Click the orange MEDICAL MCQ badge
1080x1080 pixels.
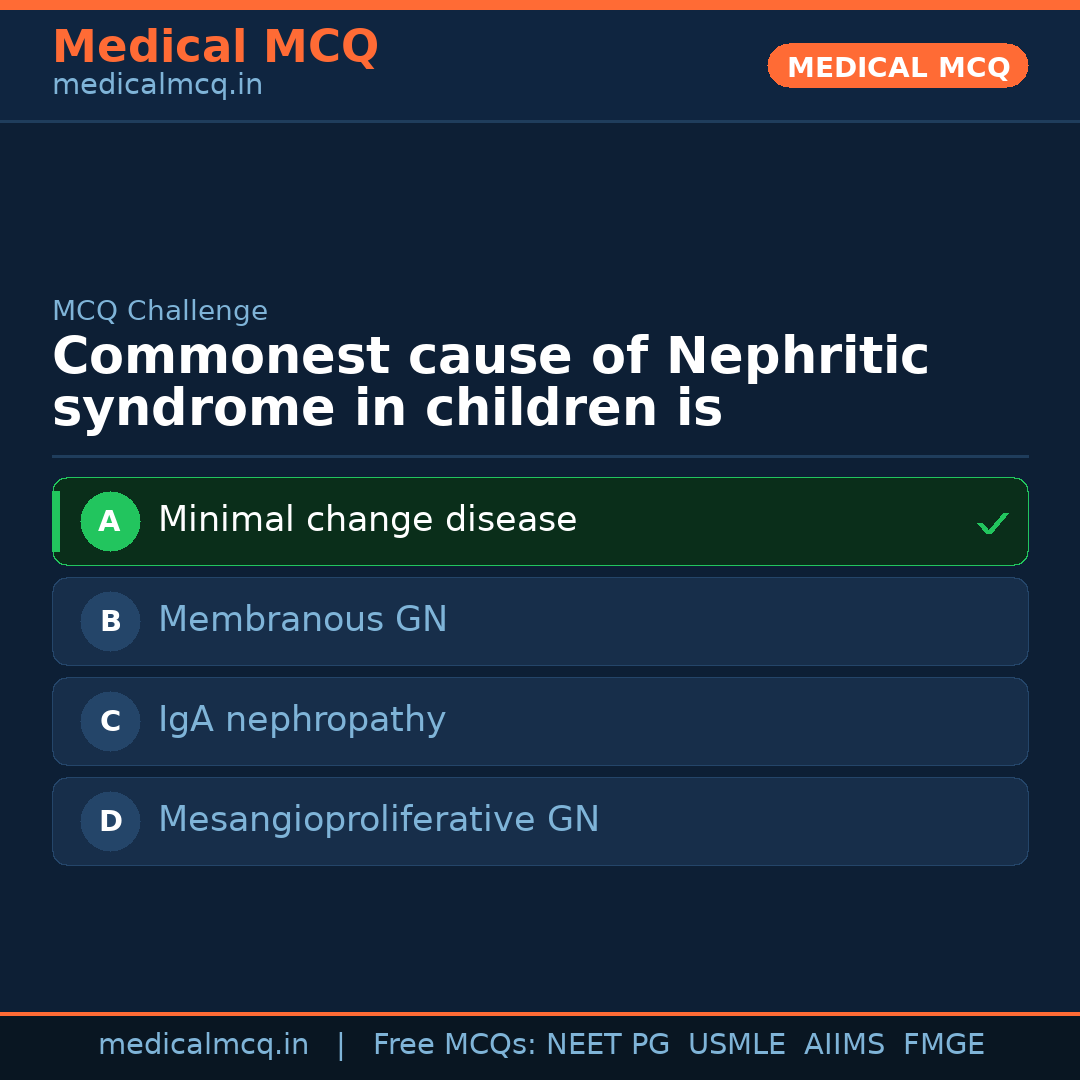tap(898, 66)
